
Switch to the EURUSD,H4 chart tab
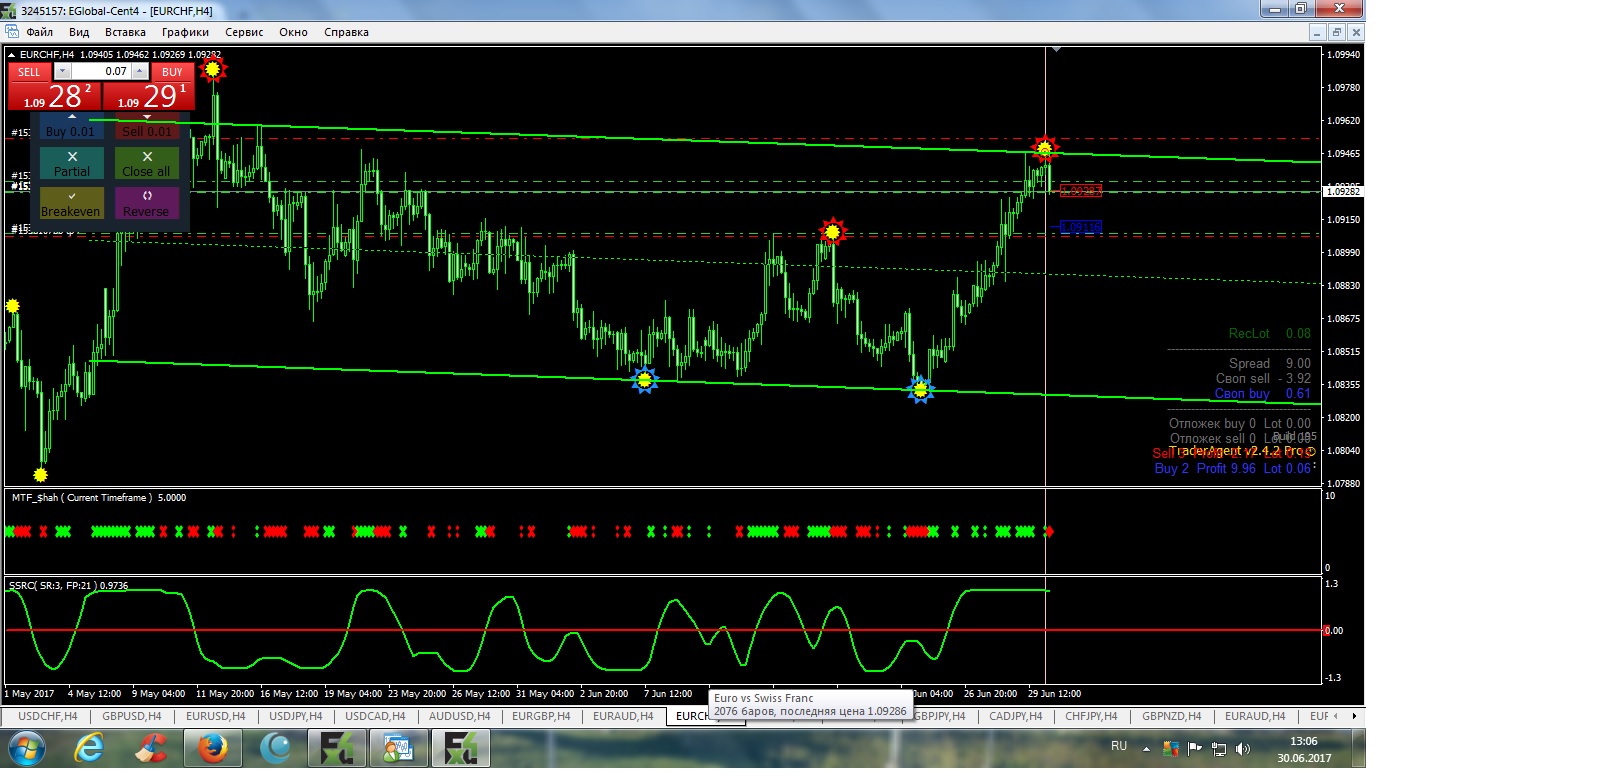215,716
